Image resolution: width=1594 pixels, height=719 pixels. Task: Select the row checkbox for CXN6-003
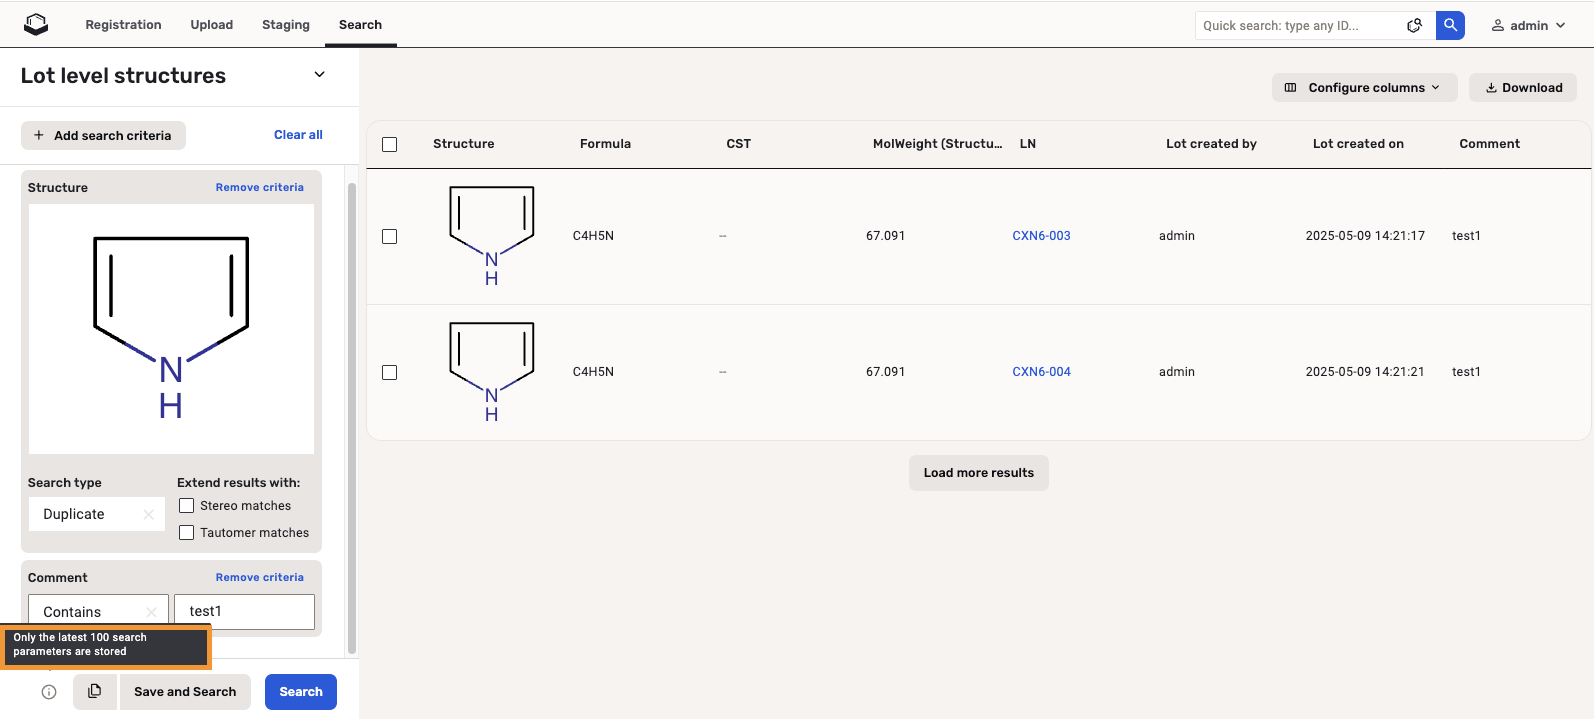click(x=390, y=237)
